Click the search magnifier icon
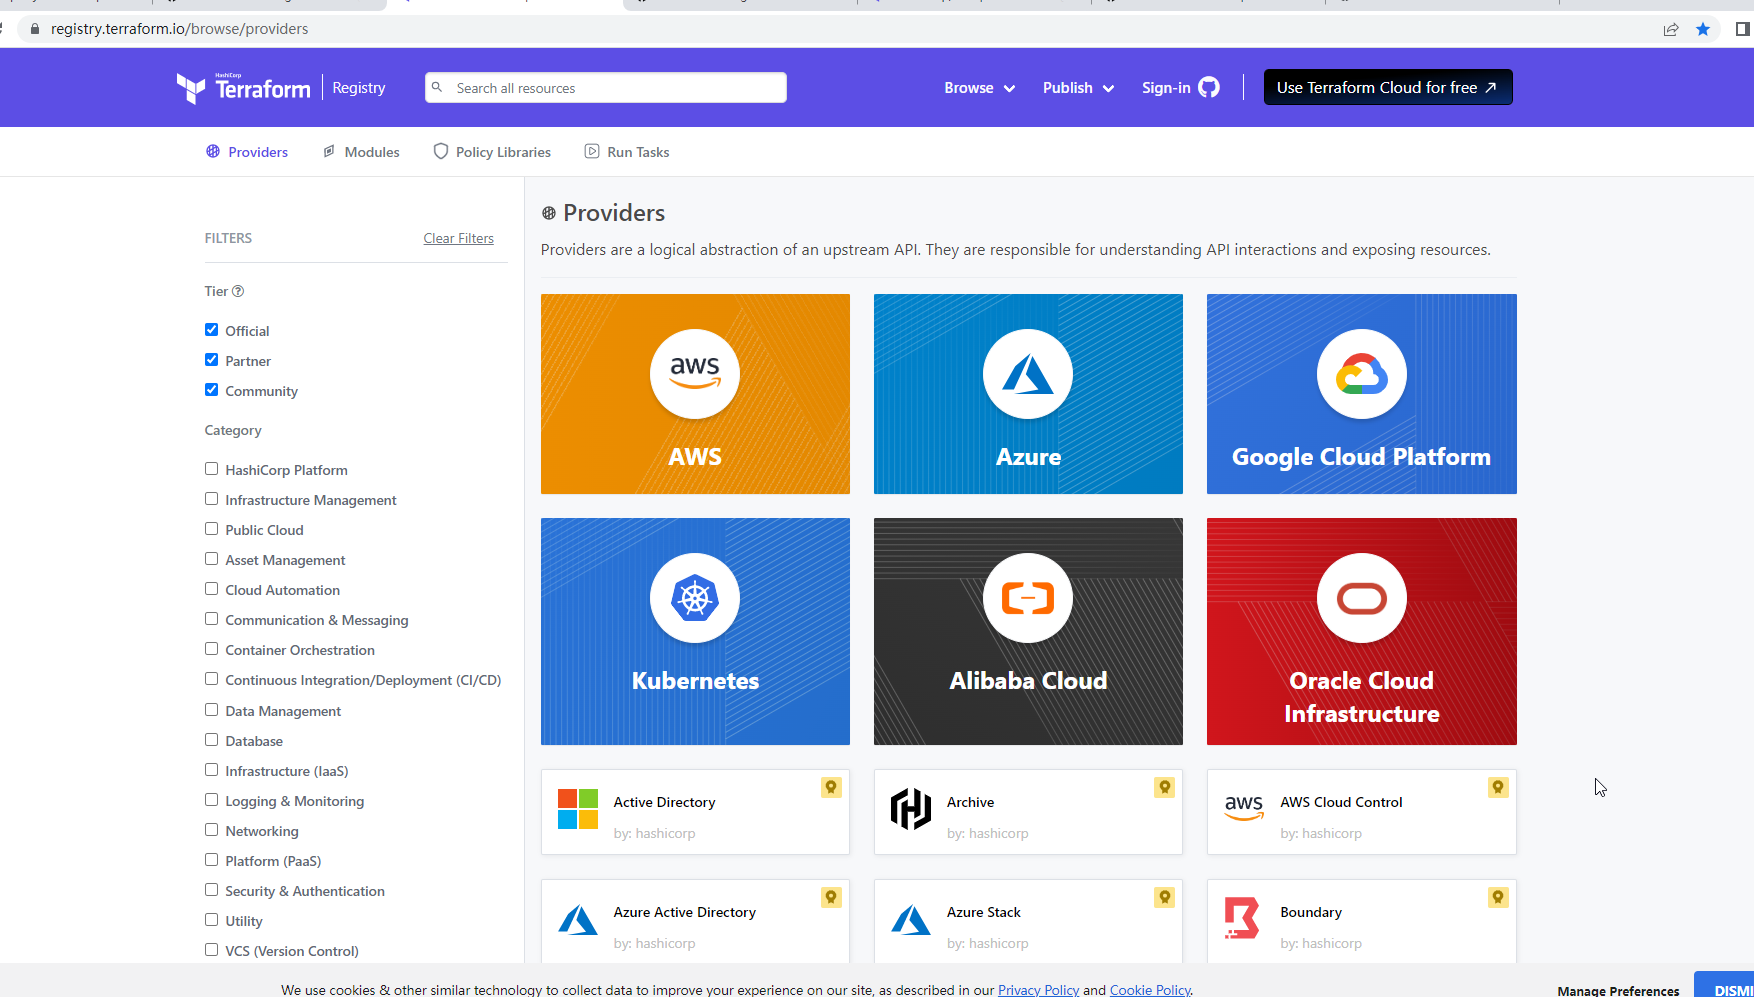The width and height of the screenshot is (1754, 997). pyautogui.click(x=437, y=87)
